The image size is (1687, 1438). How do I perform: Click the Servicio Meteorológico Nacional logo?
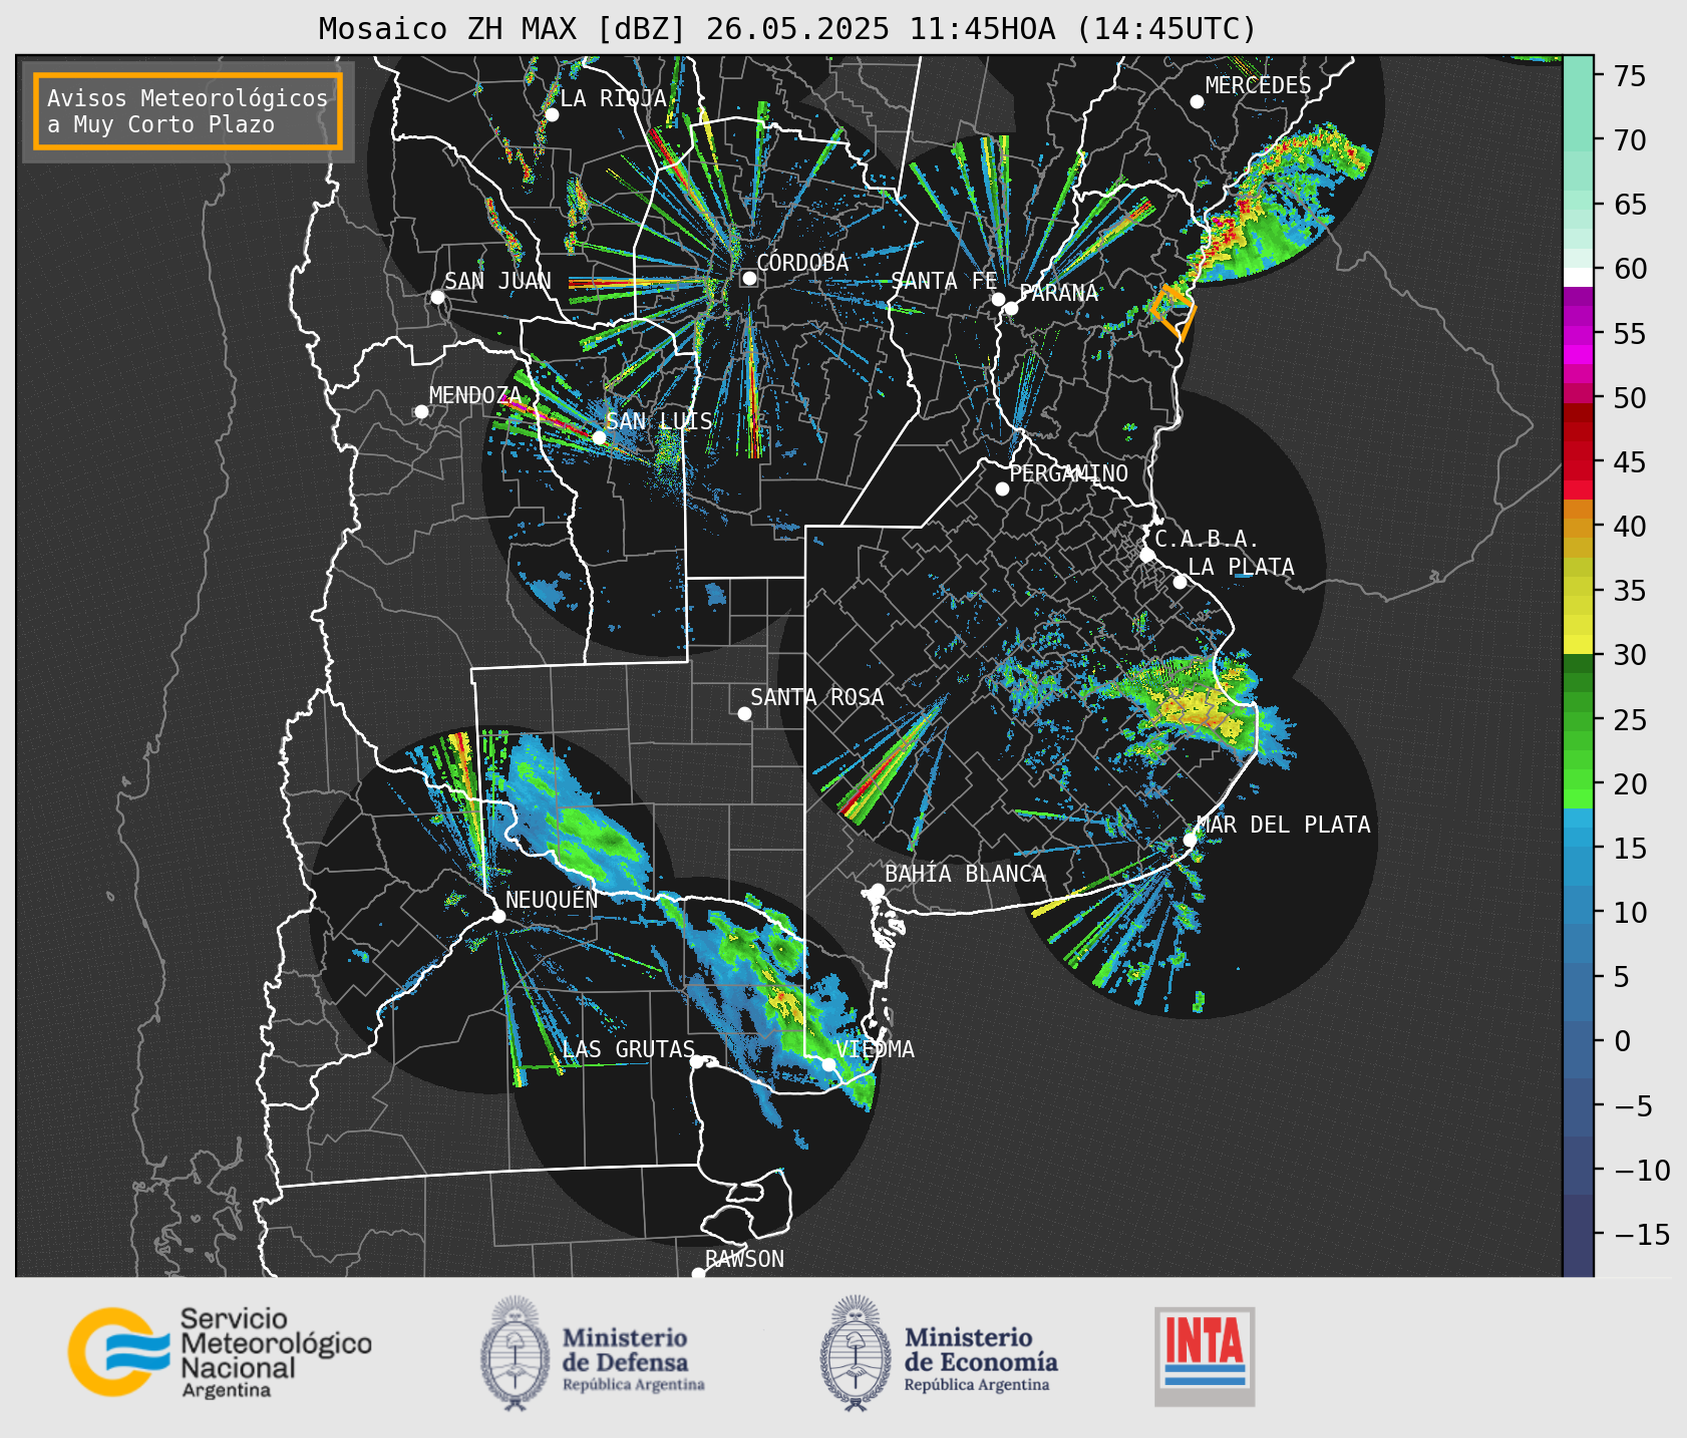(219, 1352)
